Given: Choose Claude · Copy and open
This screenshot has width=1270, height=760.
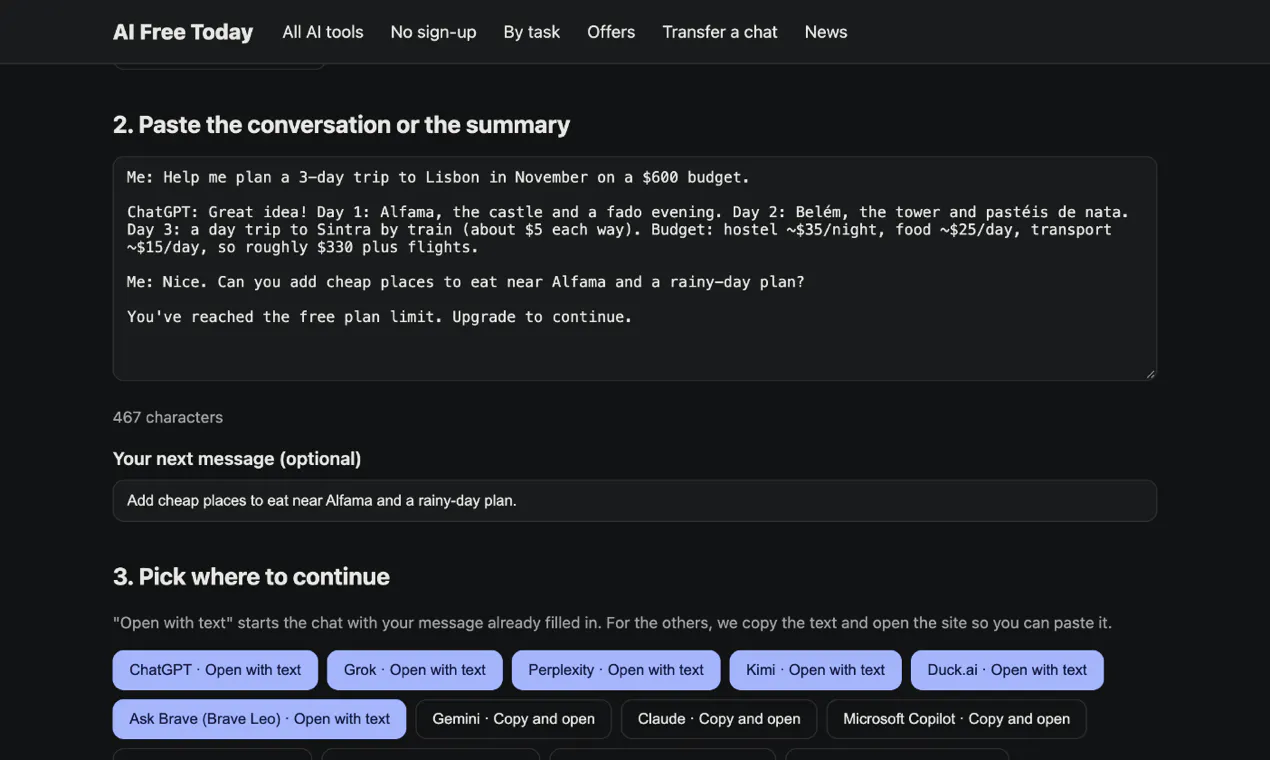Looking at the screenshot, I should coord(719,719).
